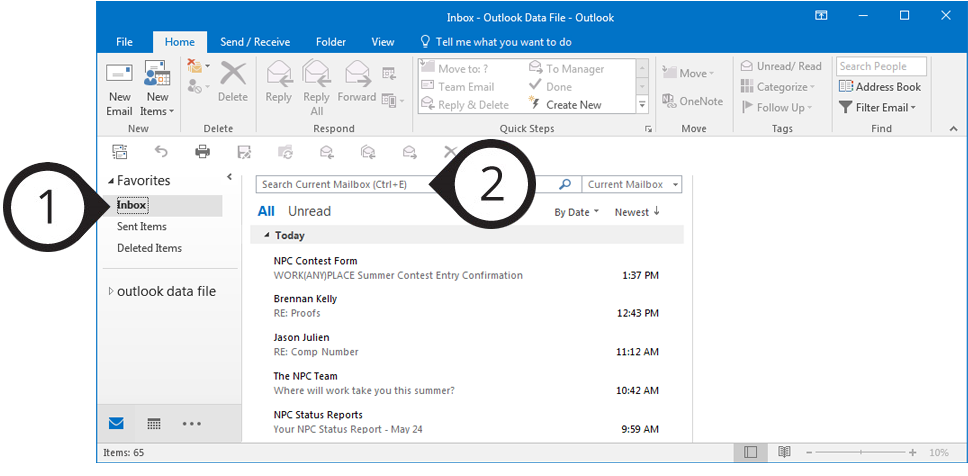Click Create New quick step

(573, 105)
